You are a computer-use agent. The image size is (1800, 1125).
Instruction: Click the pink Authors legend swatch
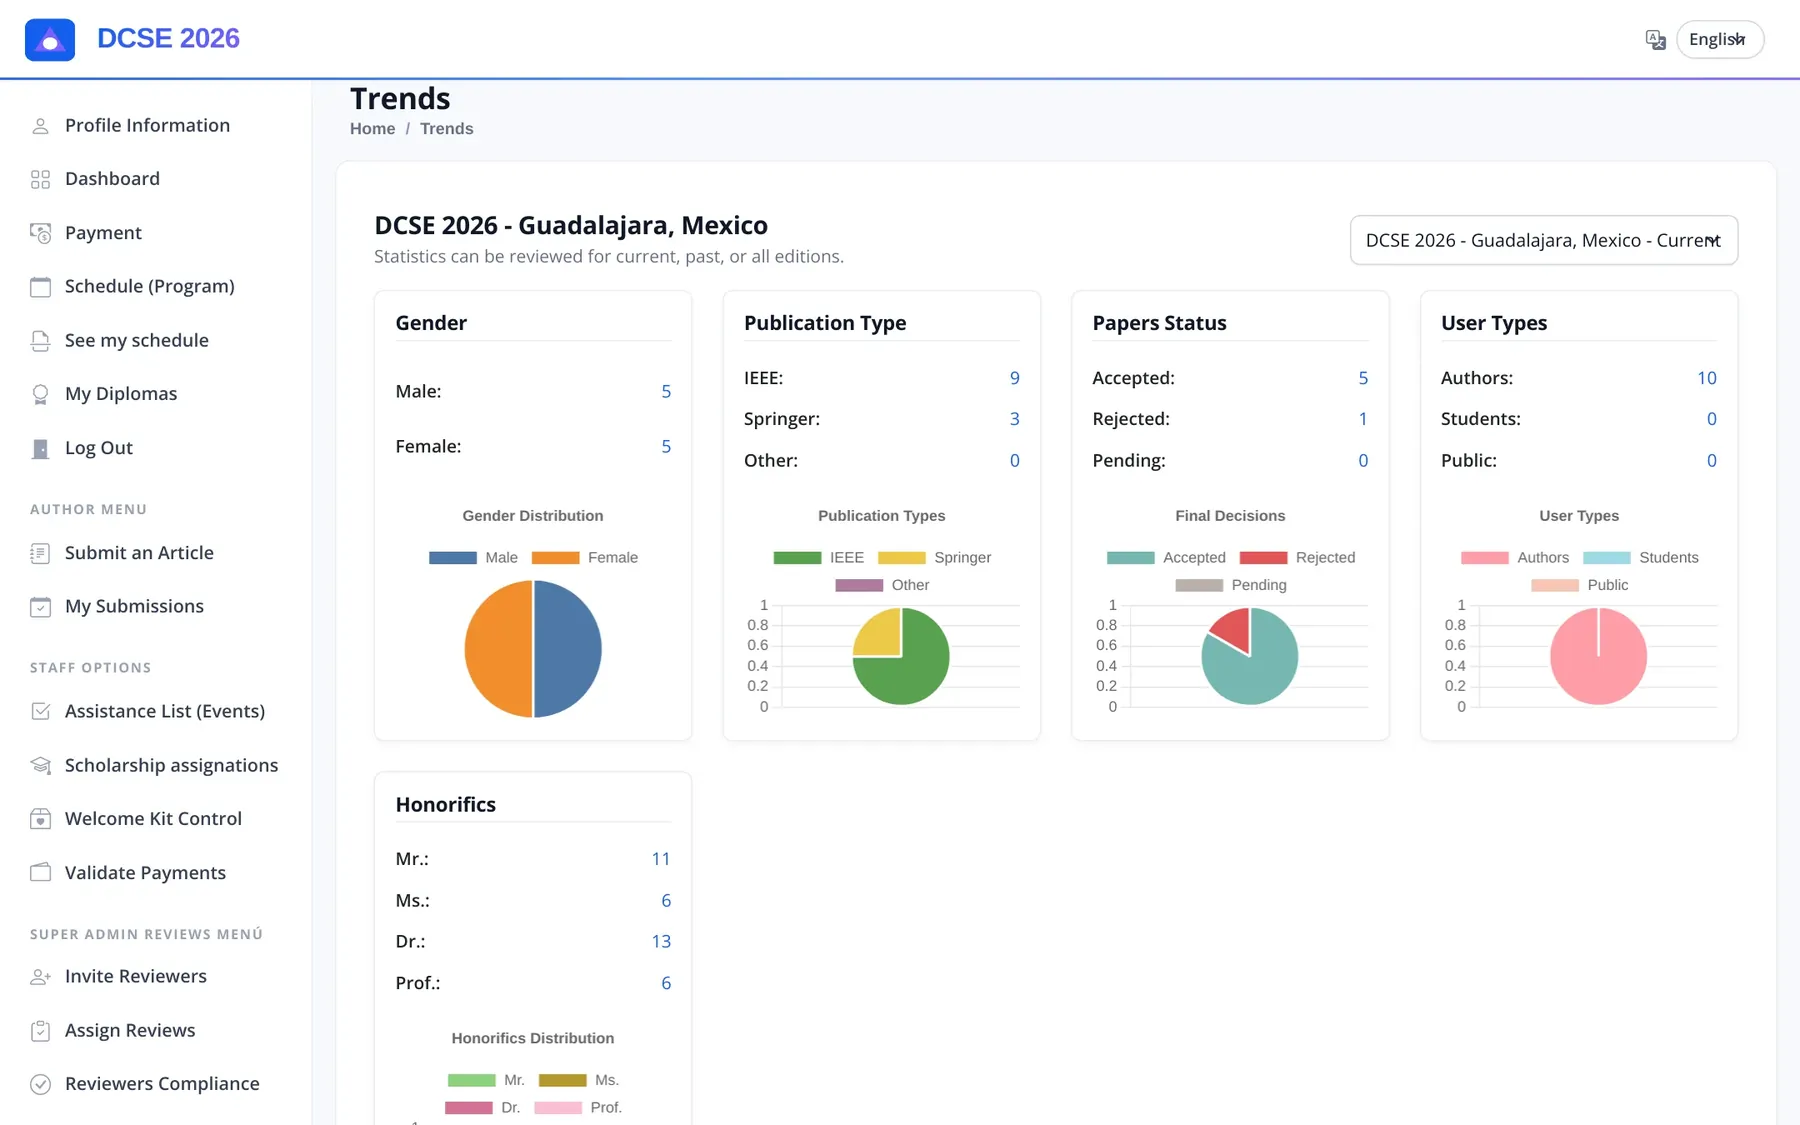tap(1485, 558)
